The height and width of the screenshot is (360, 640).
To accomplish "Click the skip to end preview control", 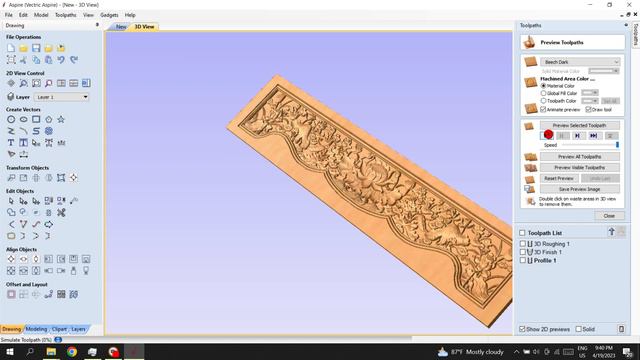I will (x=593, y=136).
